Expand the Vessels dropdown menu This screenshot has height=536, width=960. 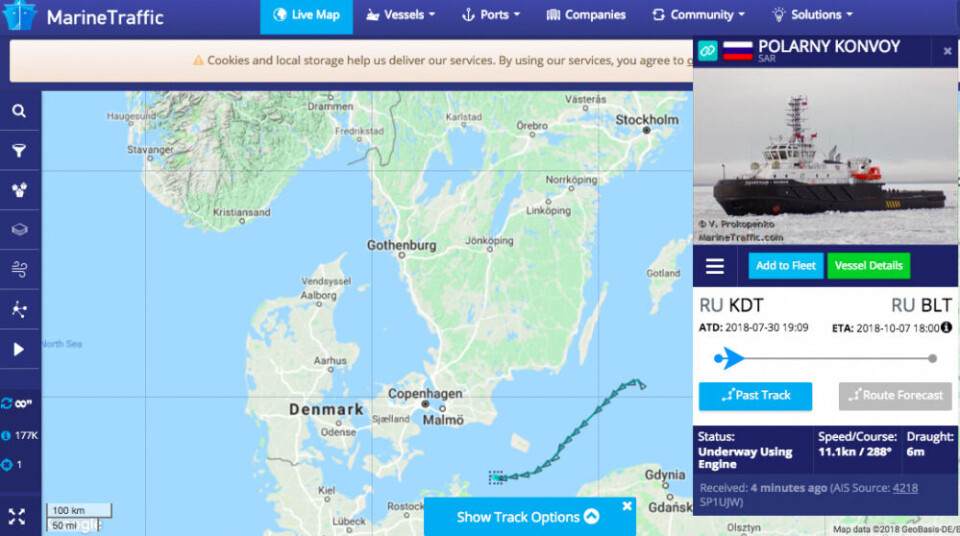pyautogui.click(x=400, y=15)
